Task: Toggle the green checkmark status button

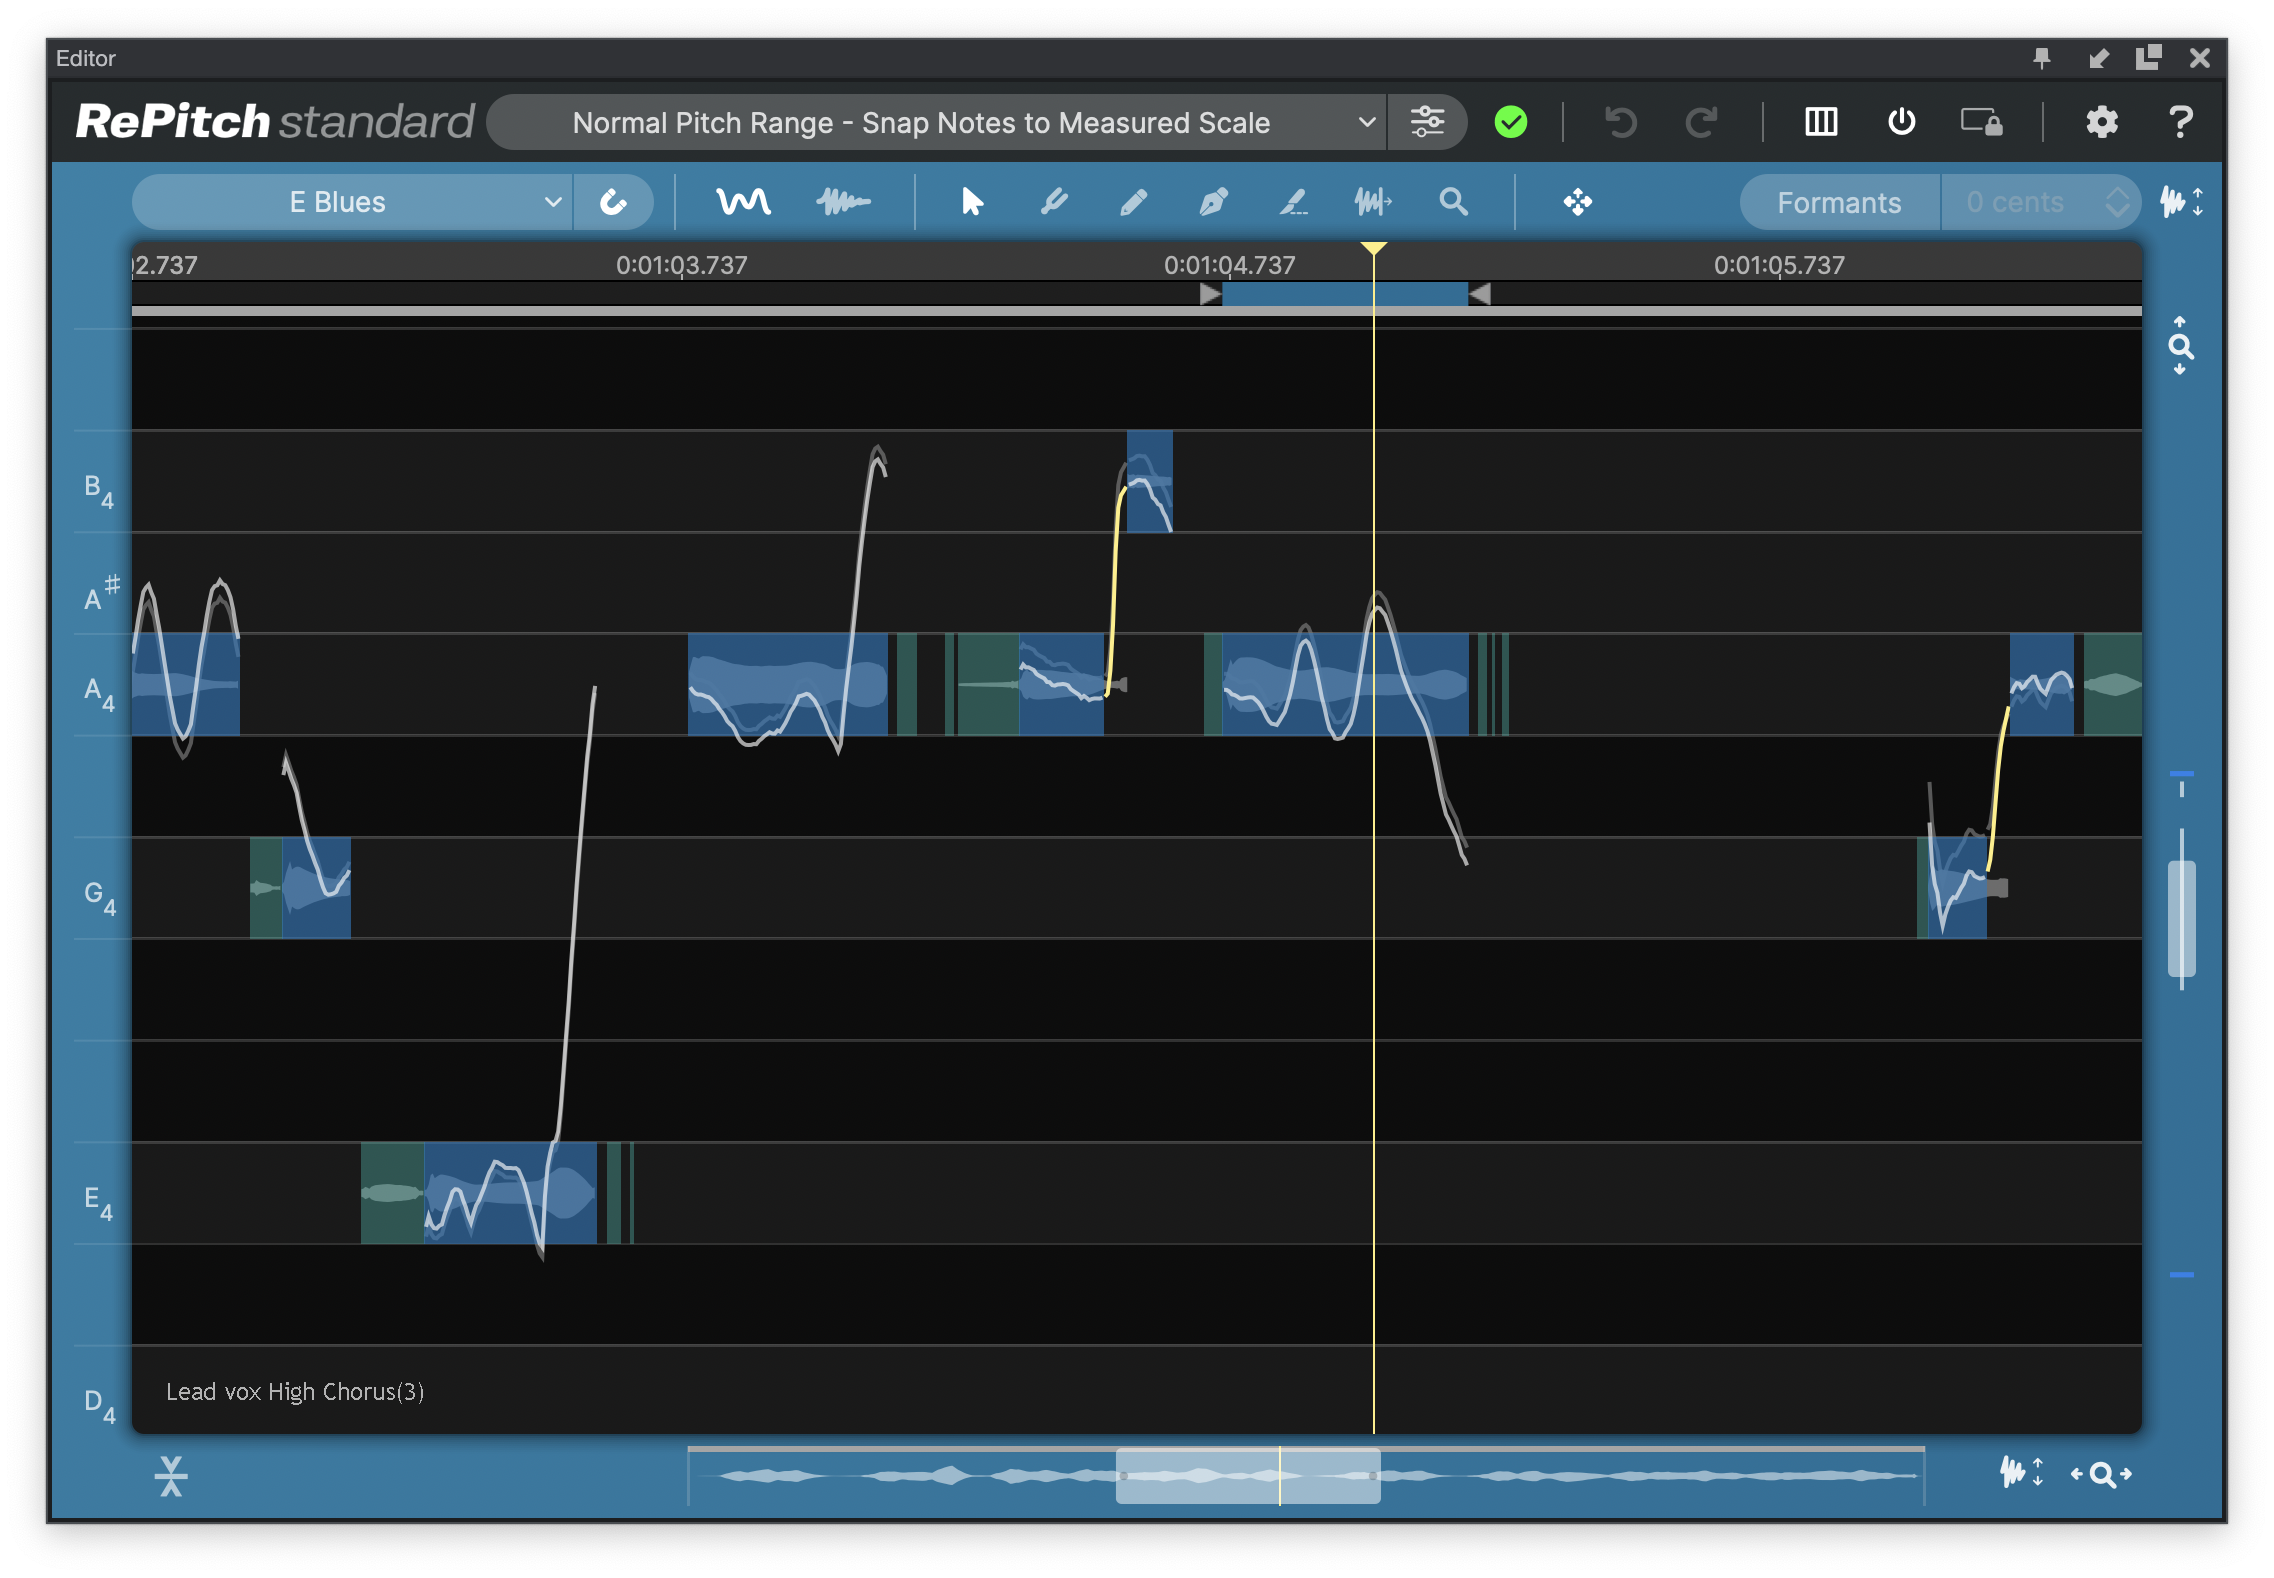Action: pos(1510,122)
